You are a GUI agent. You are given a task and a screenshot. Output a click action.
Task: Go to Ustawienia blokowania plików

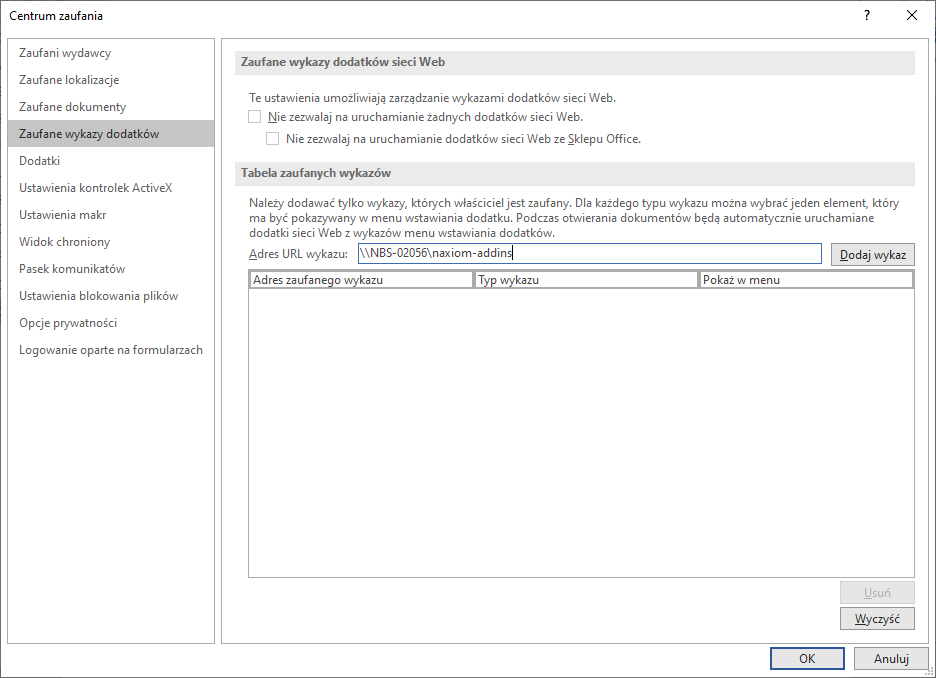pyautogui.click(x=98, y=296)
